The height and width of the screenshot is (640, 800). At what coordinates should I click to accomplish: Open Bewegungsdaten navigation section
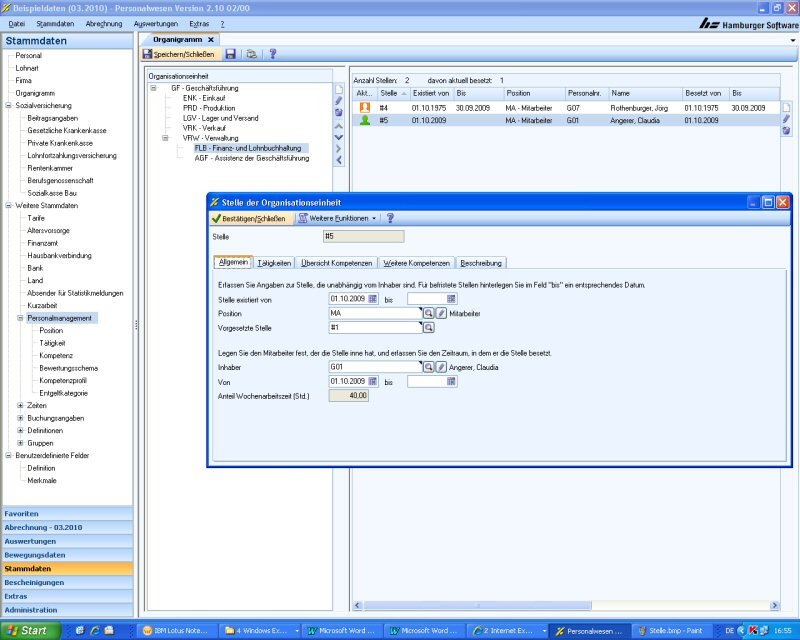[x=67, y=555]
